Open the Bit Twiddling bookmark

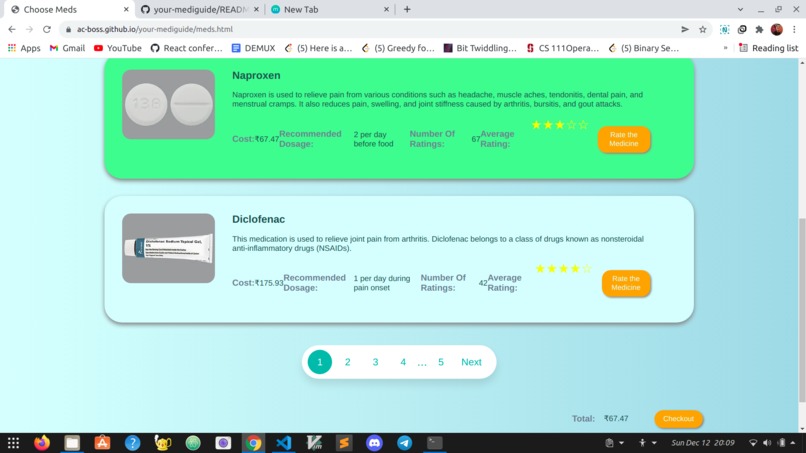tap(480, 48)
